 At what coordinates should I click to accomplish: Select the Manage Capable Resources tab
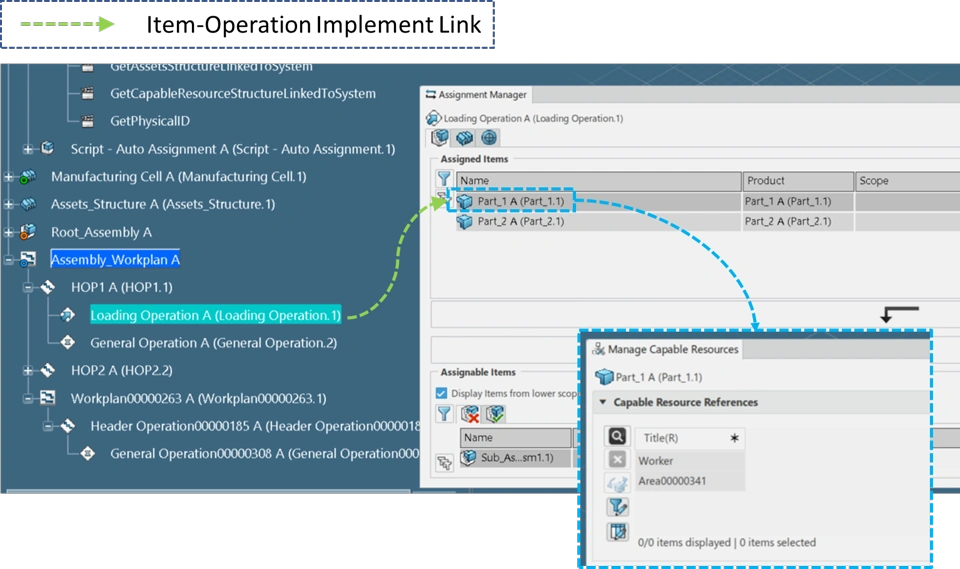(666, 349)
